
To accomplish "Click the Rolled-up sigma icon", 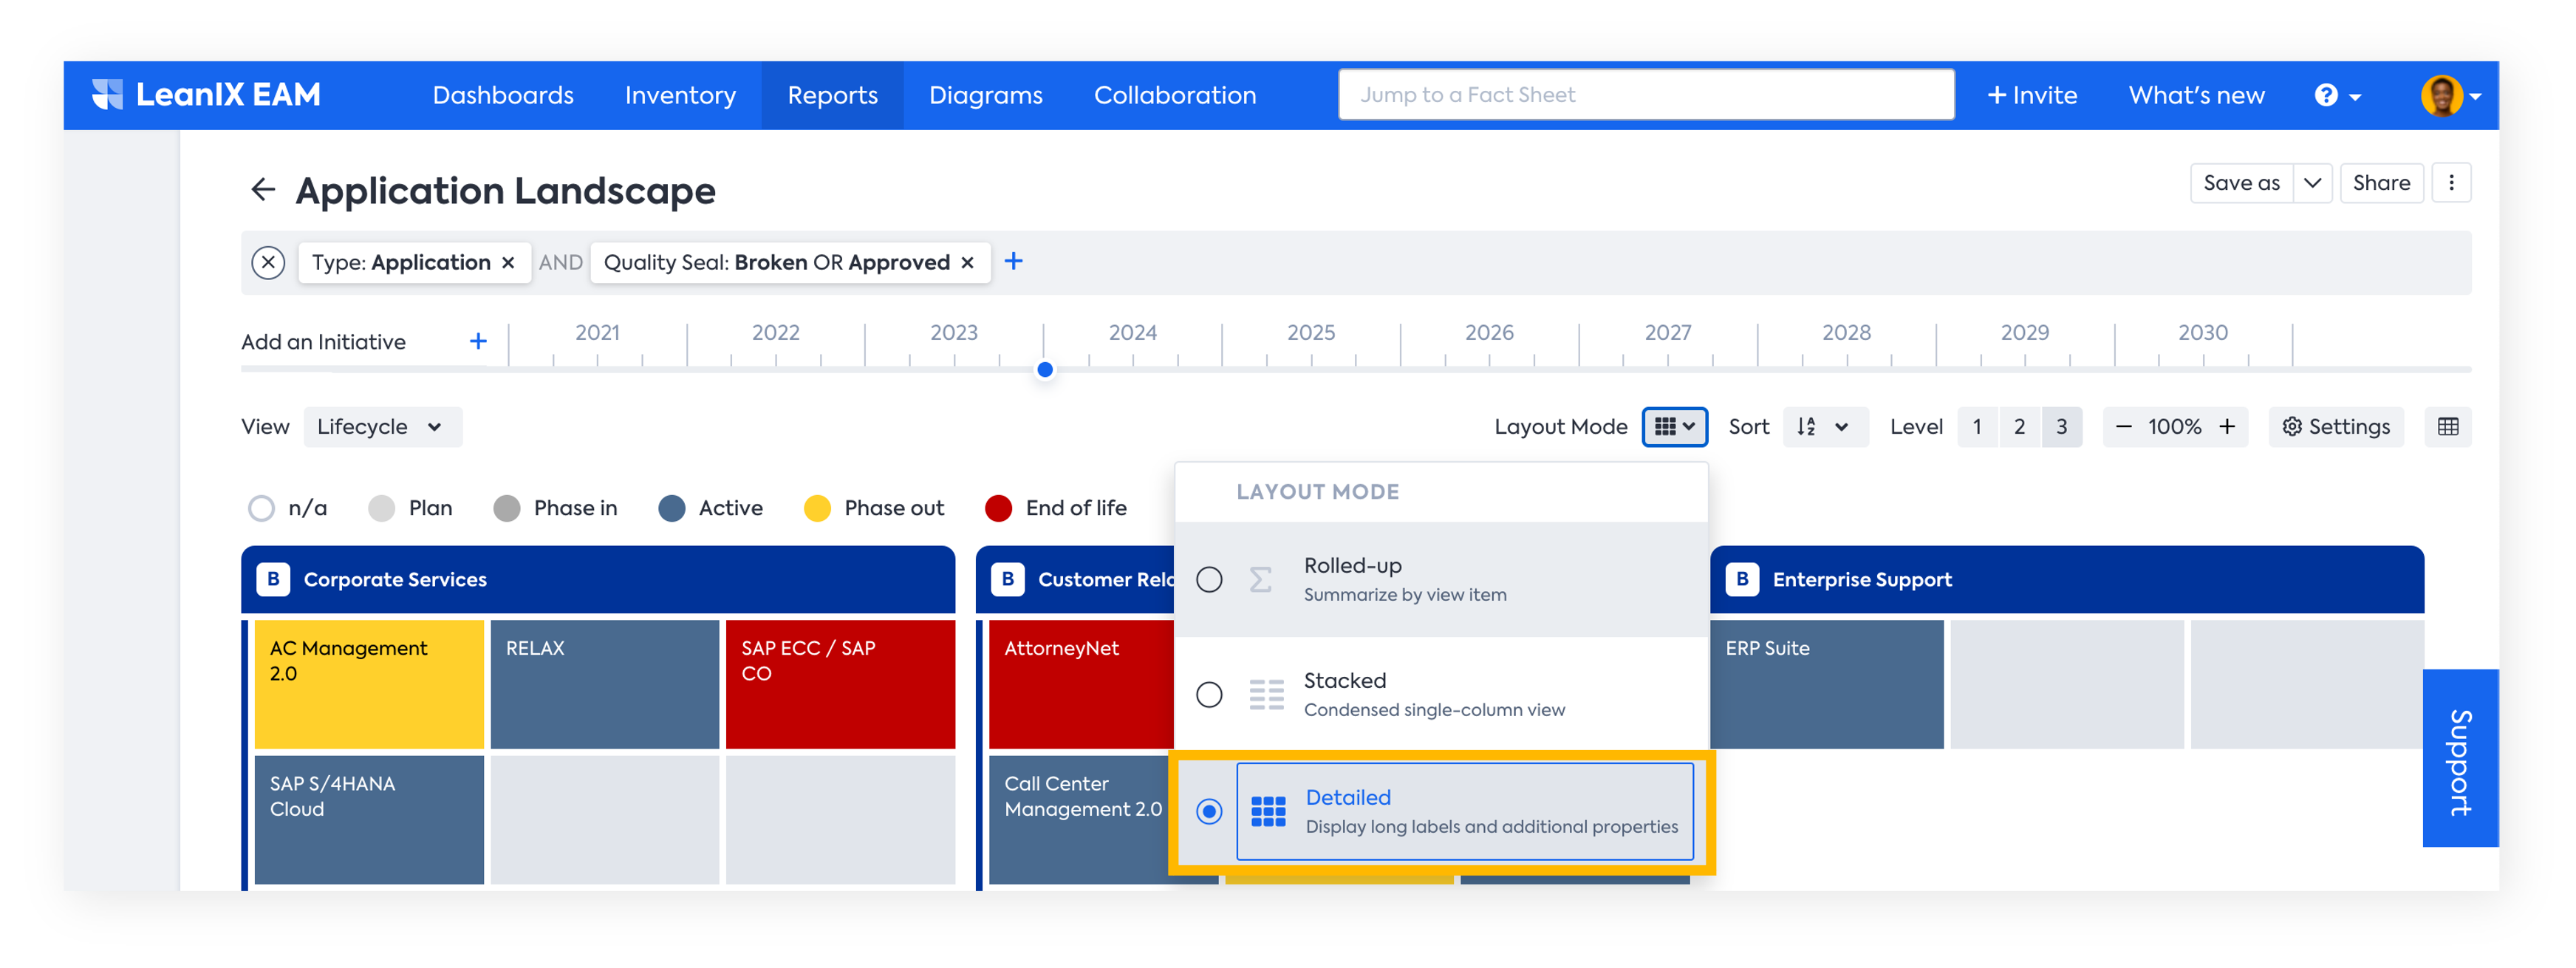I will [1261, 579].
